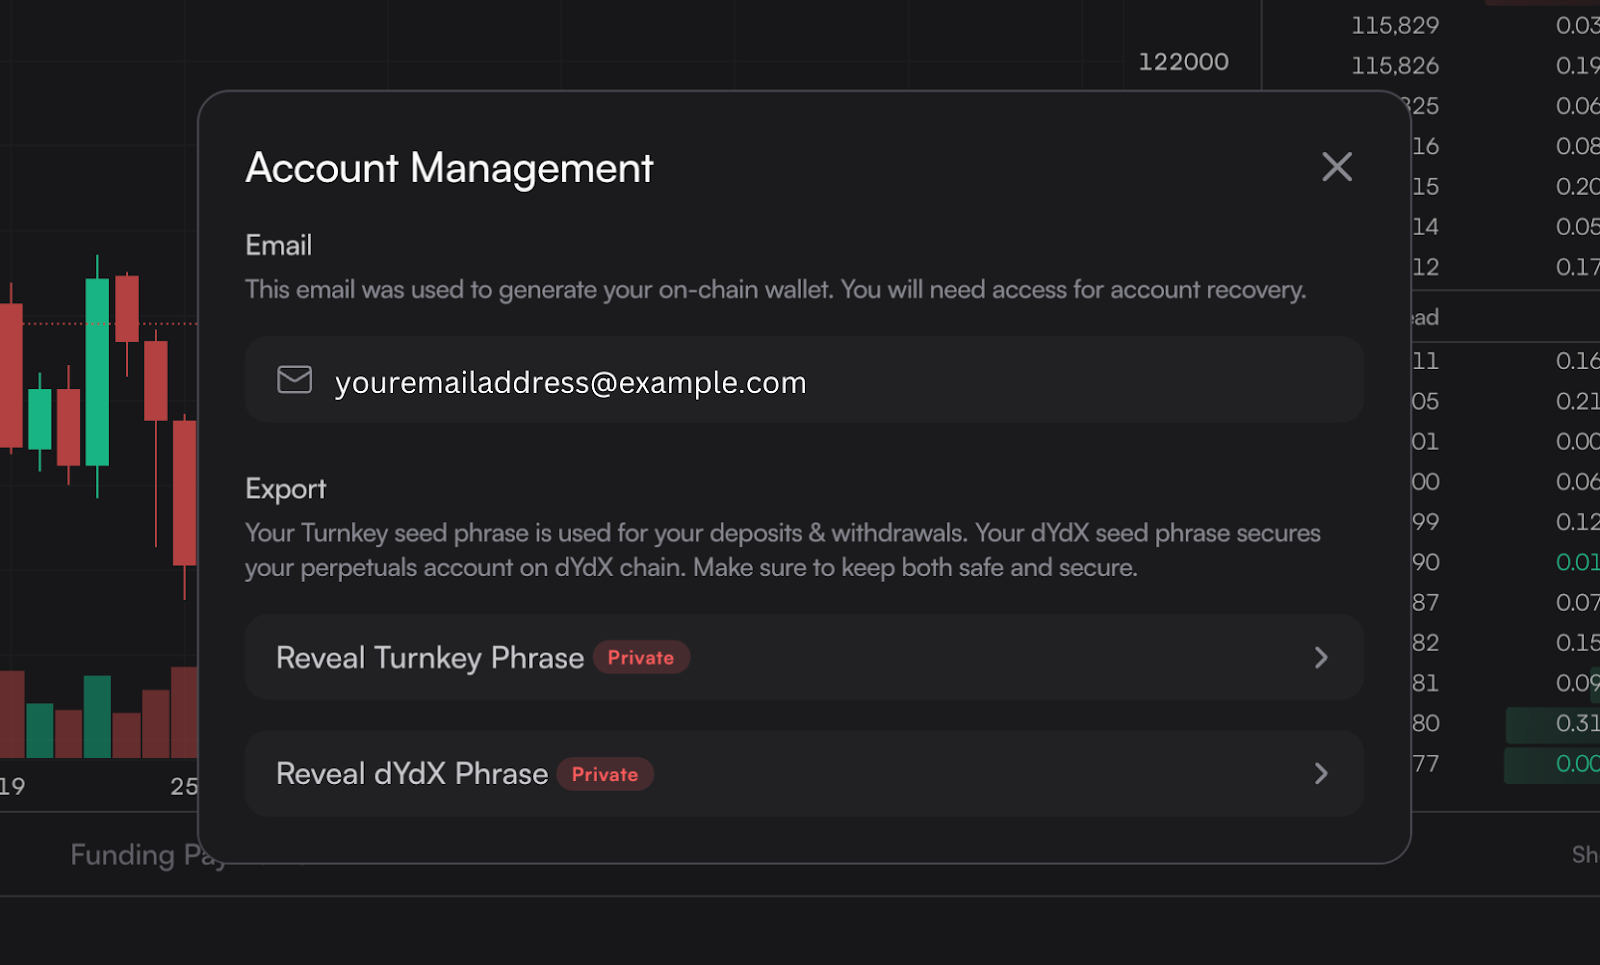Close the Account Management dialog
The height and width of the screenshot is (965, 1600).
pos(1337,167)
